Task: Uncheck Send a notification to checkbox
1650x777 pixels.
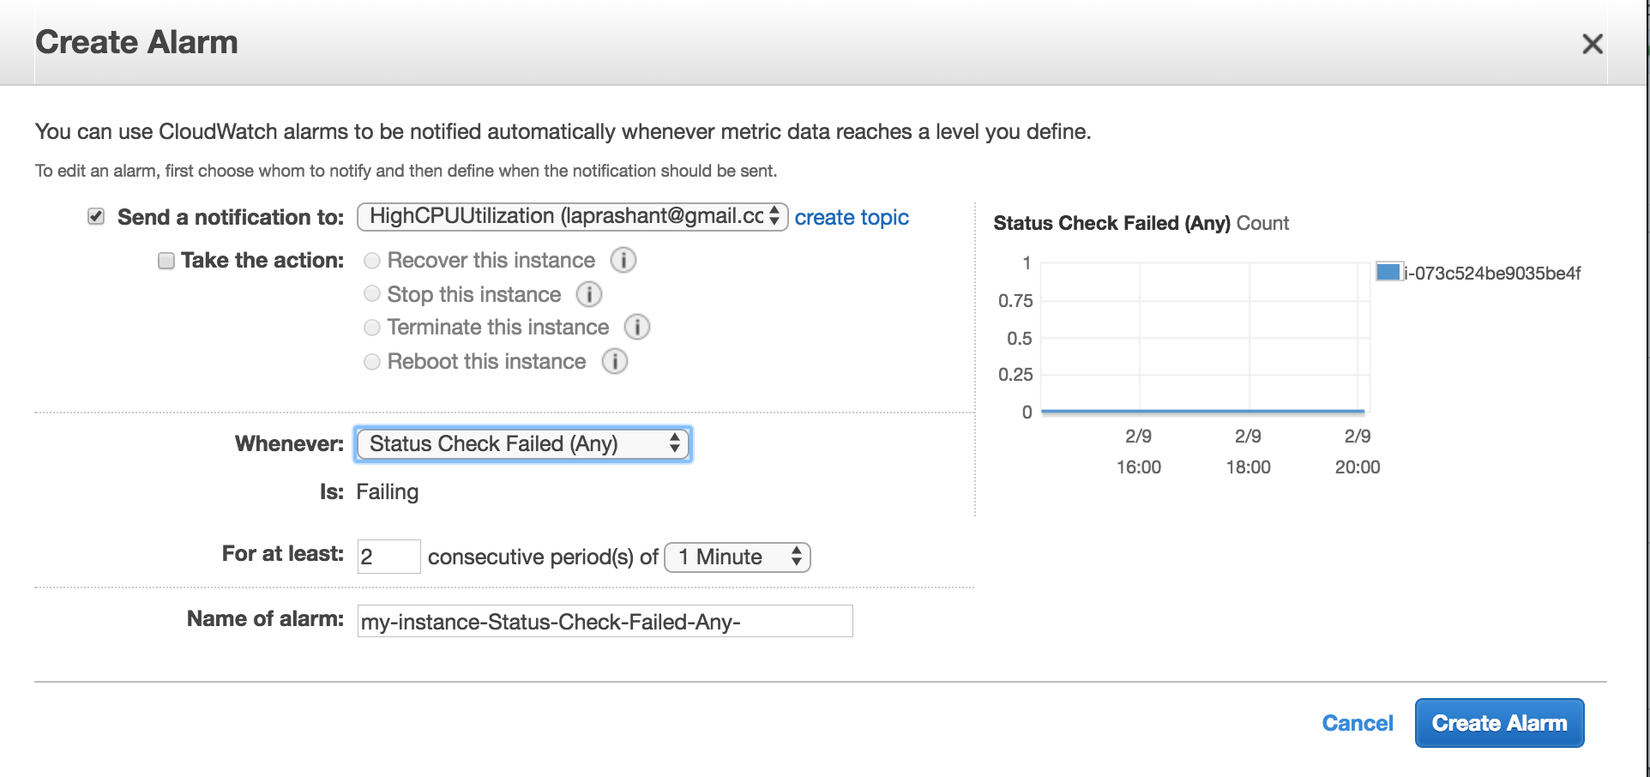Action: click(x=96, y=217)
